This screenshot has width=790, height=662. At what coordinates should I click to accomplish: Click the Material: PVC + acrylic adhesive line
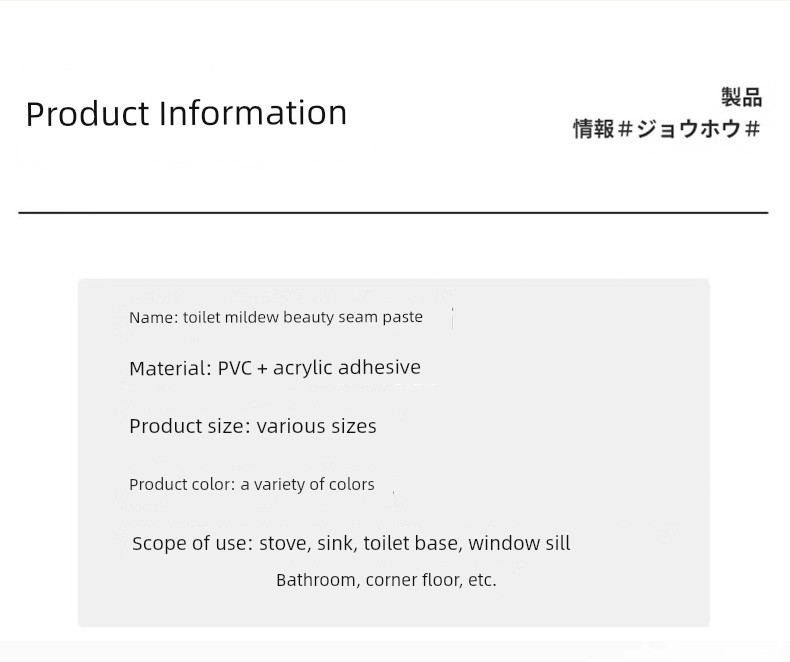pos(275,368)
